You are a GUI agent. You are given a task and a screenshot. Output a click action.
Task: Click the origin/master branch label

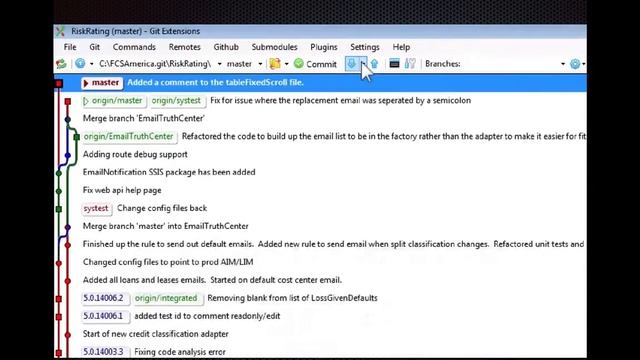click(x=113, y=101)
